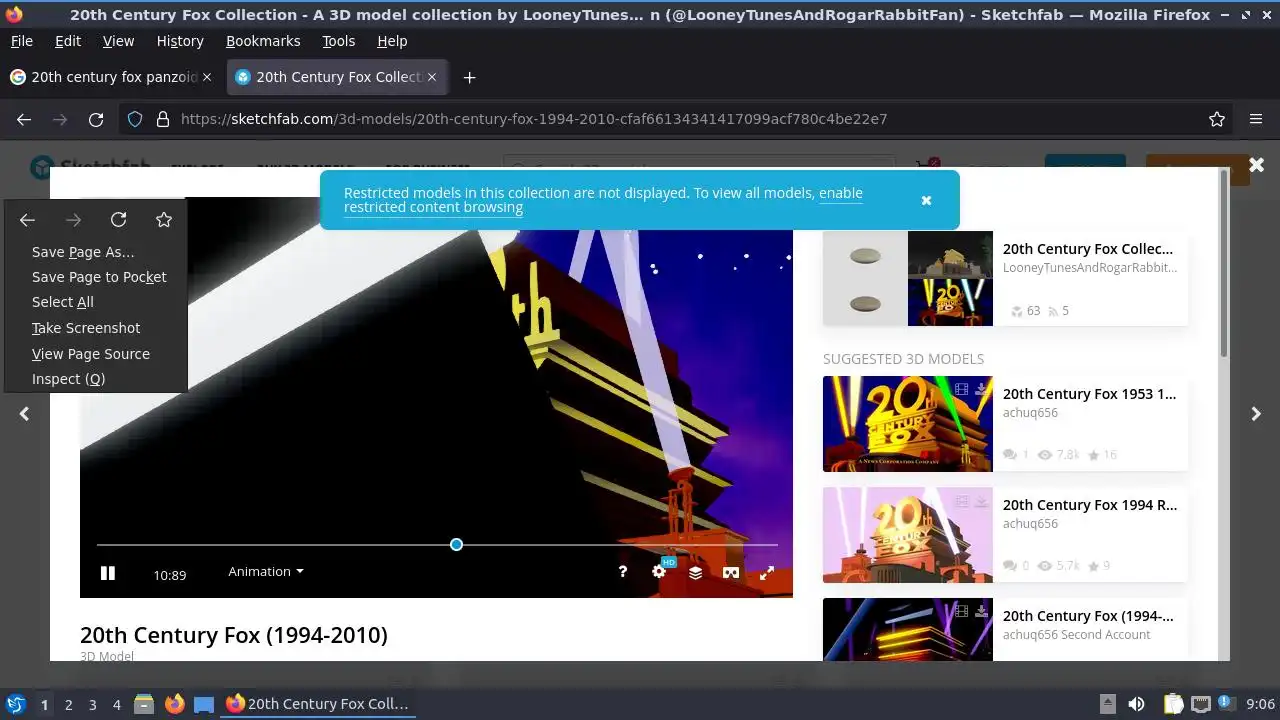The height and width of the screenshot is (720, 1280).
Task: Open the desktop start menu icon
Action: pyautogui.click(x=16, y=704)
